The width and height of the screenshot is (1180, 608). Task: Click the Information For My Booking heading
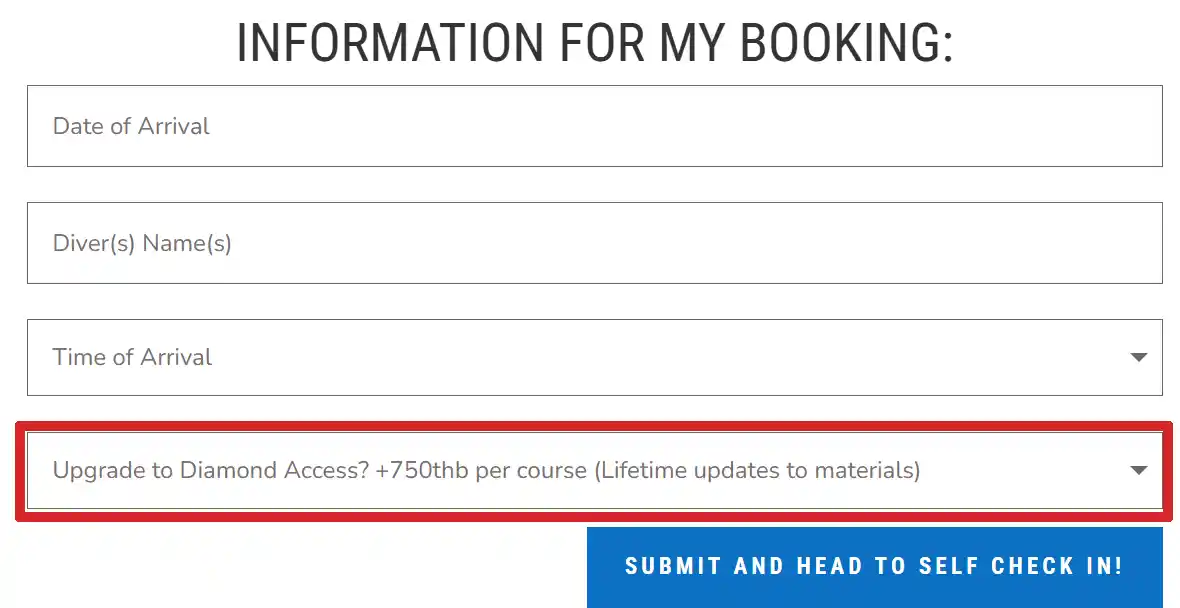(594, 42)
